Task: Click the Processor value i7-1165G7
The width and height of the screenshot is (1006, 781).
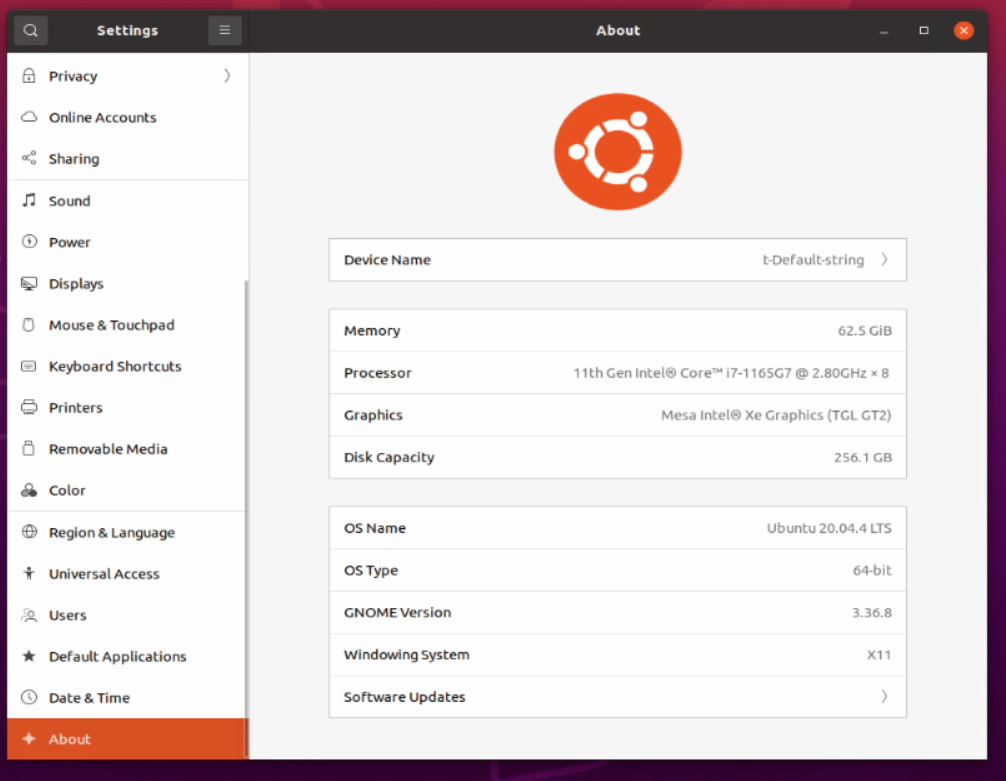Action: click(x=731, y=373)
